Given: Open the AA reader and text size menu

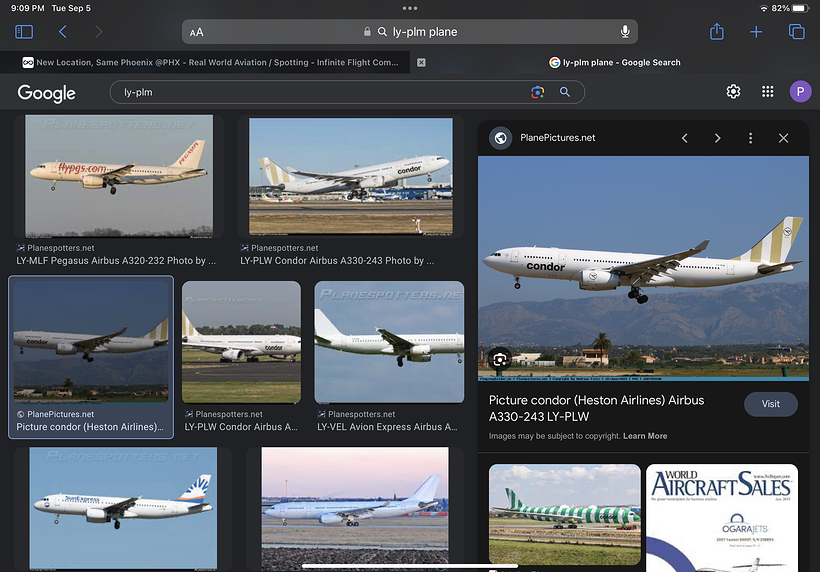Looking at the screenshot, I should tap(197, 32).
